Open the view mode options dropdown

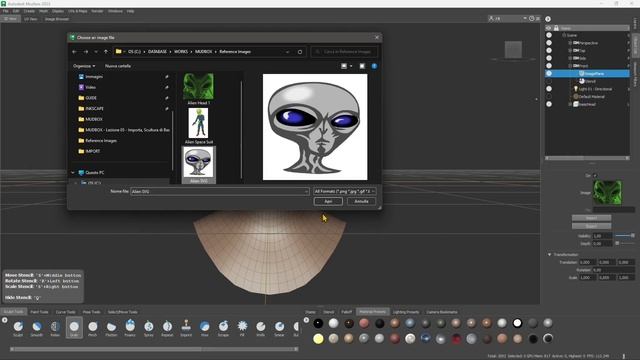[x=351, y=66]
